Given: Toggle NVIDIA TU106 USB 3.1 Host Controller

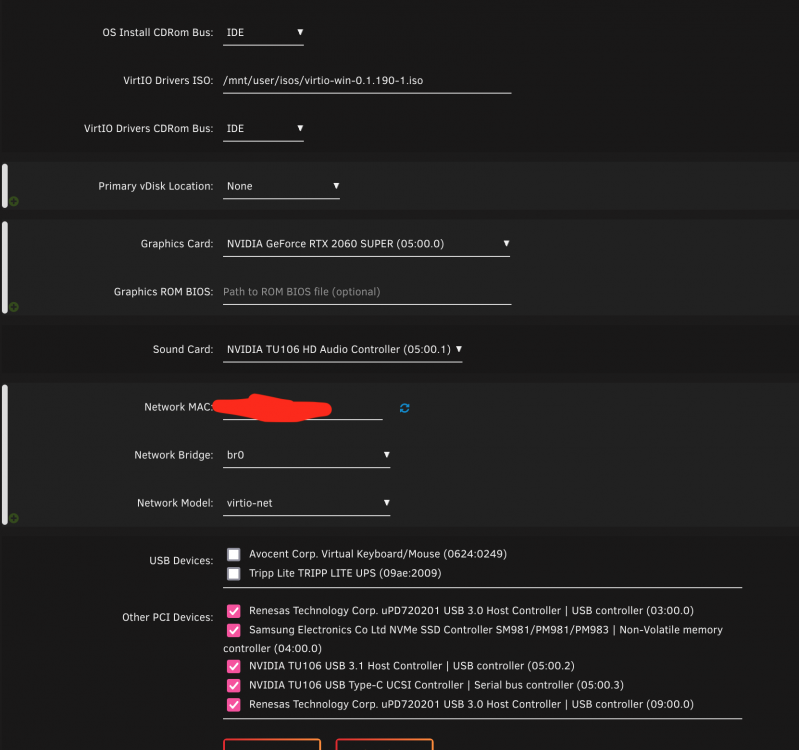Looking at the screenshot, I should (234, 666).
